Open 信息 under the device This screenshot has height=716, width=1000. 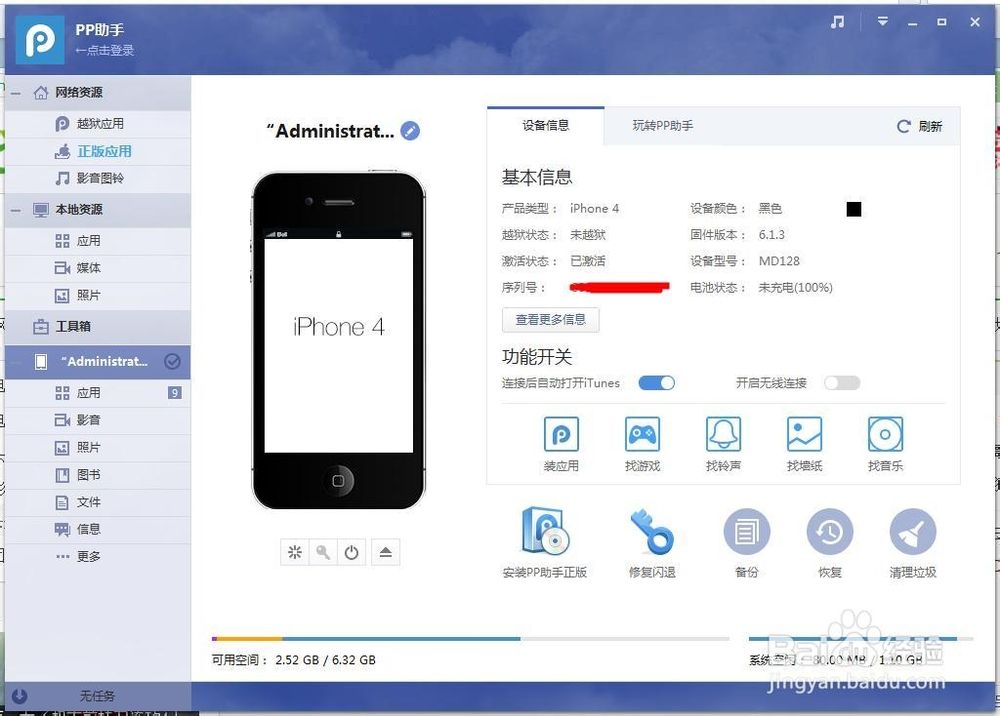pyautogui.click(x=98, y=529)
